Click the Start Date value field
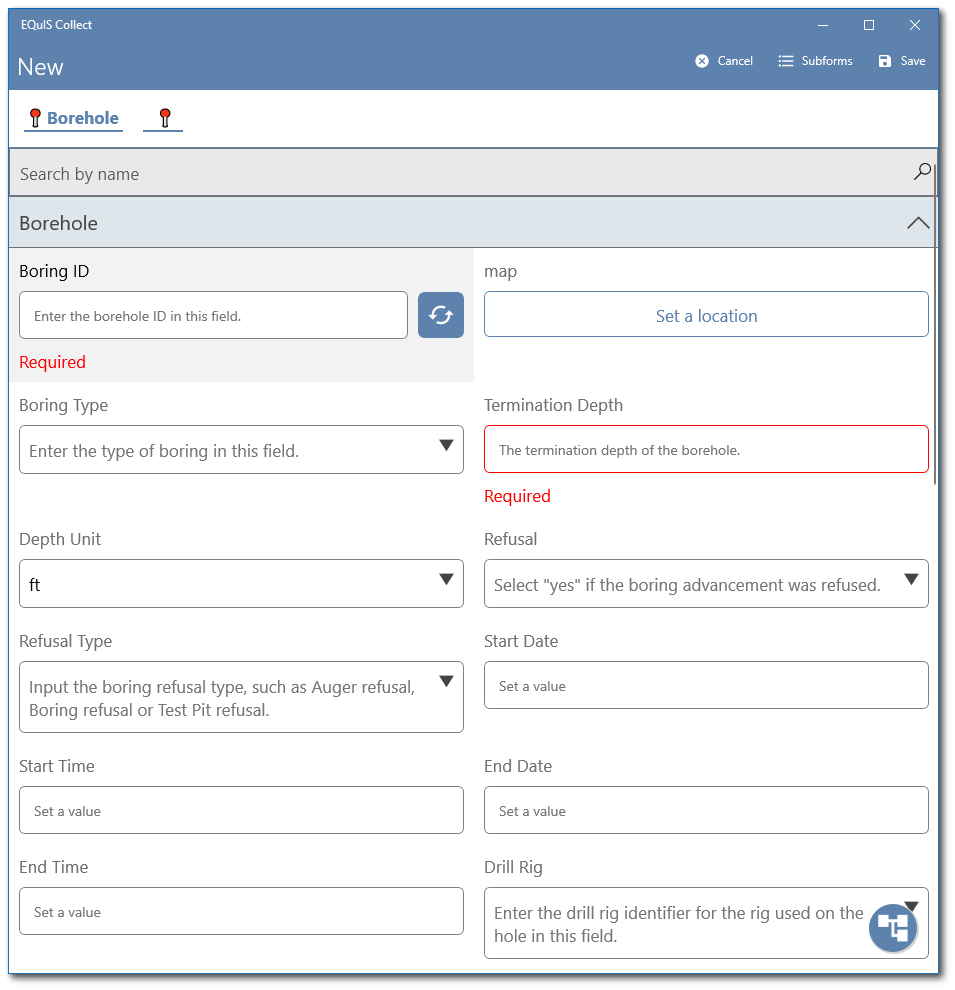The image size is (955, 990). pyautogui.click(x=706, y=685)
